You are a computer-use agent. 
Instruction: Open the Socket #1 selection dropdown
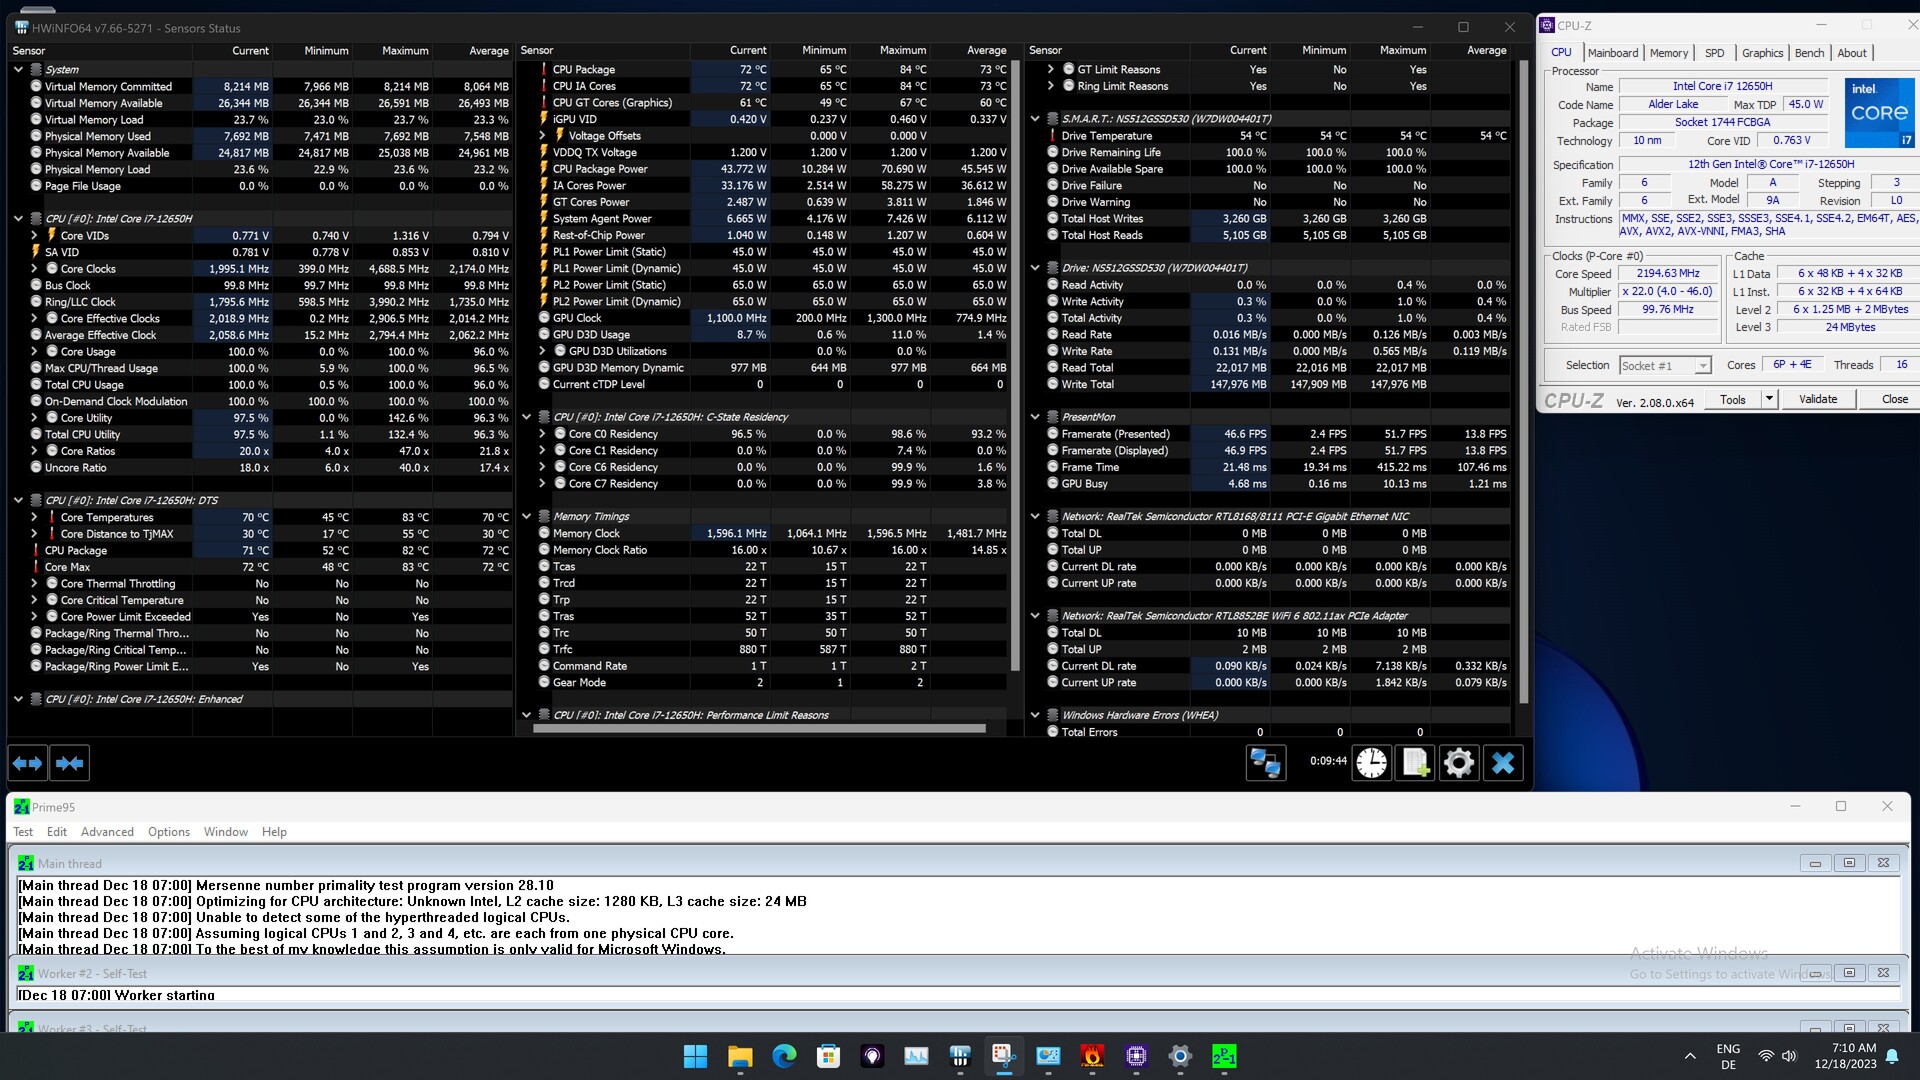tap(1702, 366)
